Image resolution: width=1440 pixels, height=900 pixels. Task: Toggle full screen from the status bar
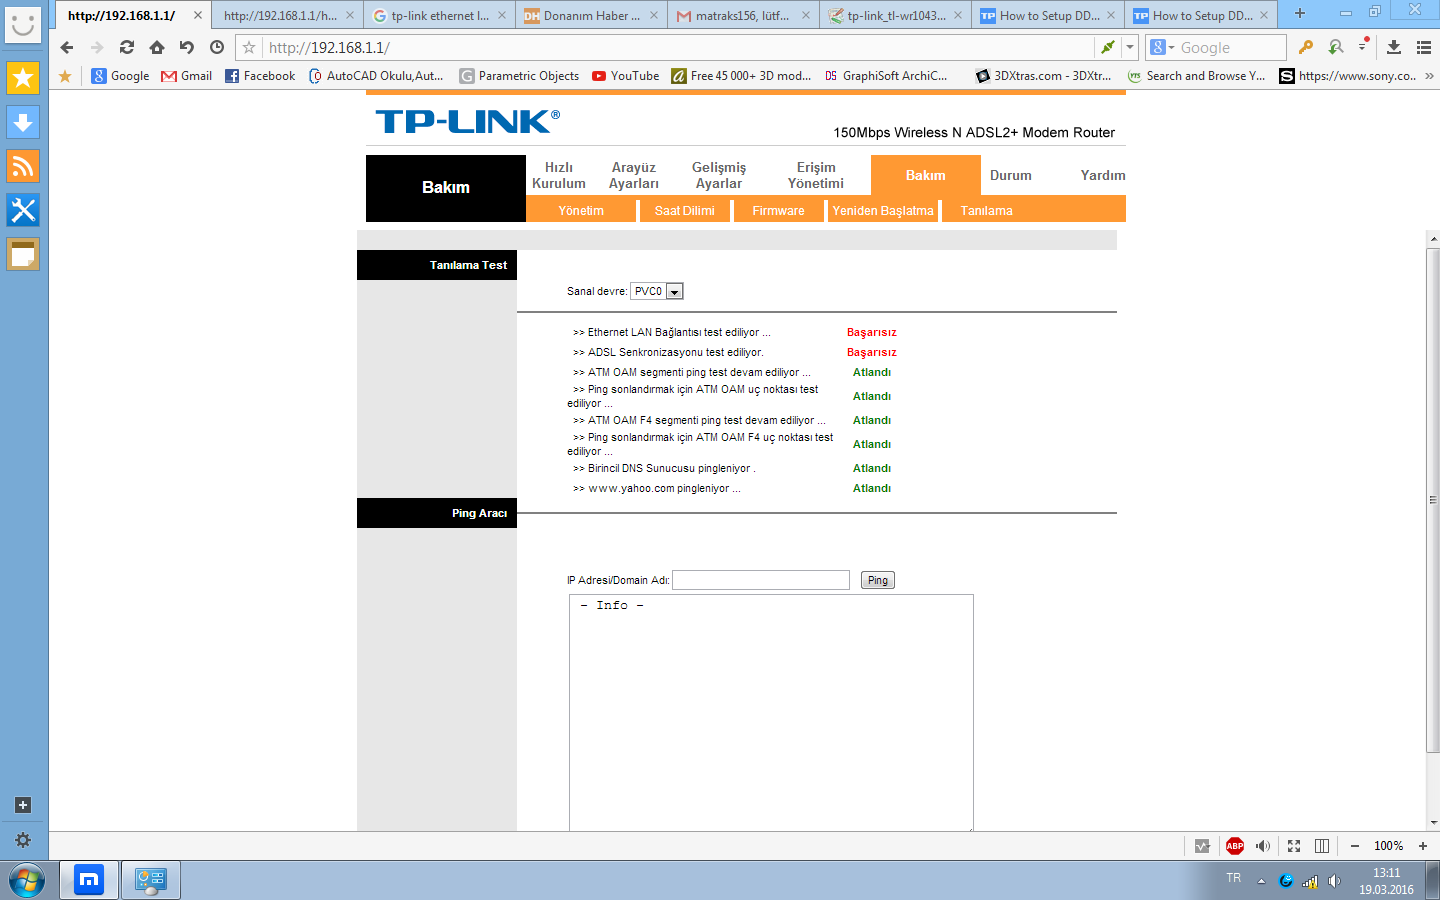pos(1294,846)
